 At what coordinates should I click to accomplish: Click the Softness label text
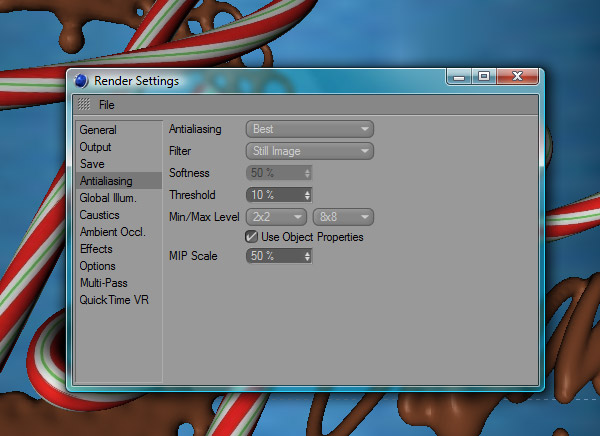click(x=189, y=173)
